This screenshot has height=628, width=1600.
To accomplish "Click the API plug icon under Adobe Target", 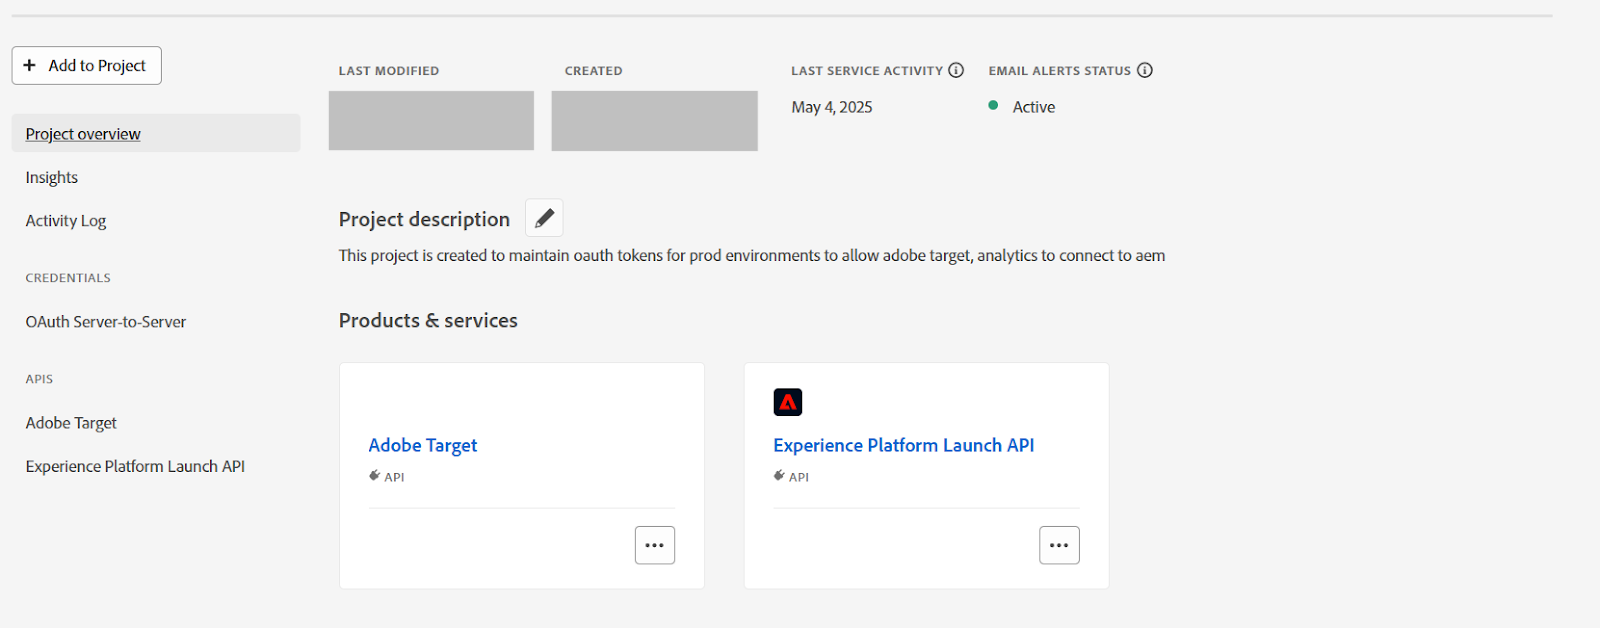I will pos(375,476).
